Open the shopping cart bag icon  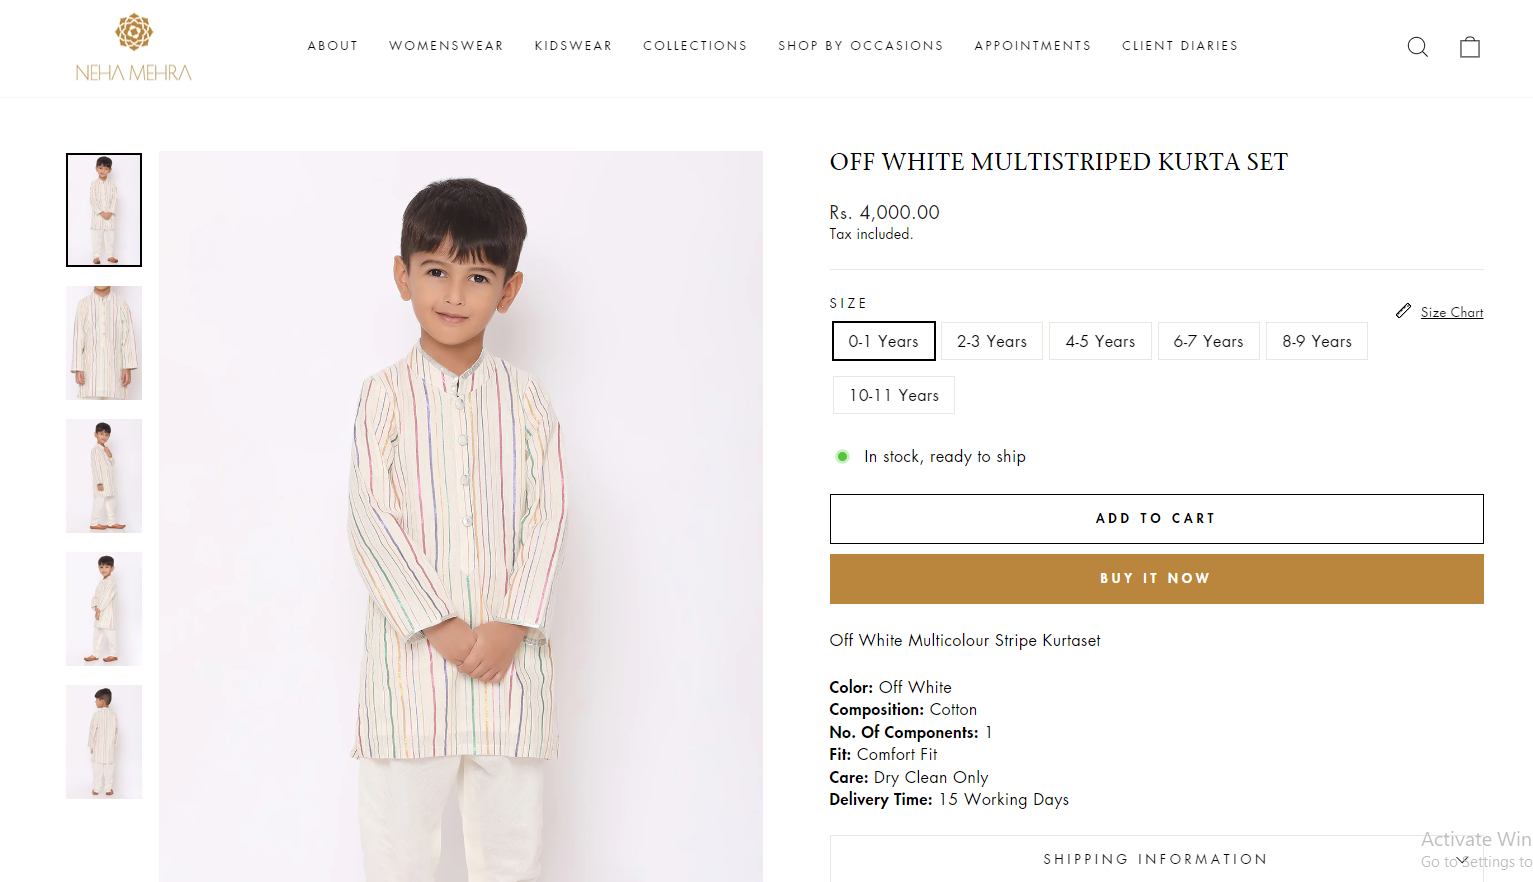1469,47
